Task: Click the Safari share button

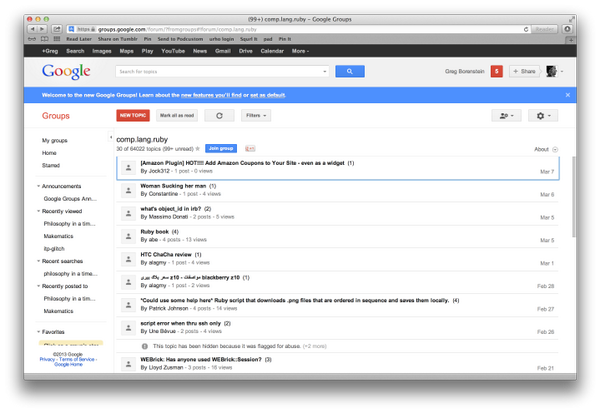Action: (57, 29)
